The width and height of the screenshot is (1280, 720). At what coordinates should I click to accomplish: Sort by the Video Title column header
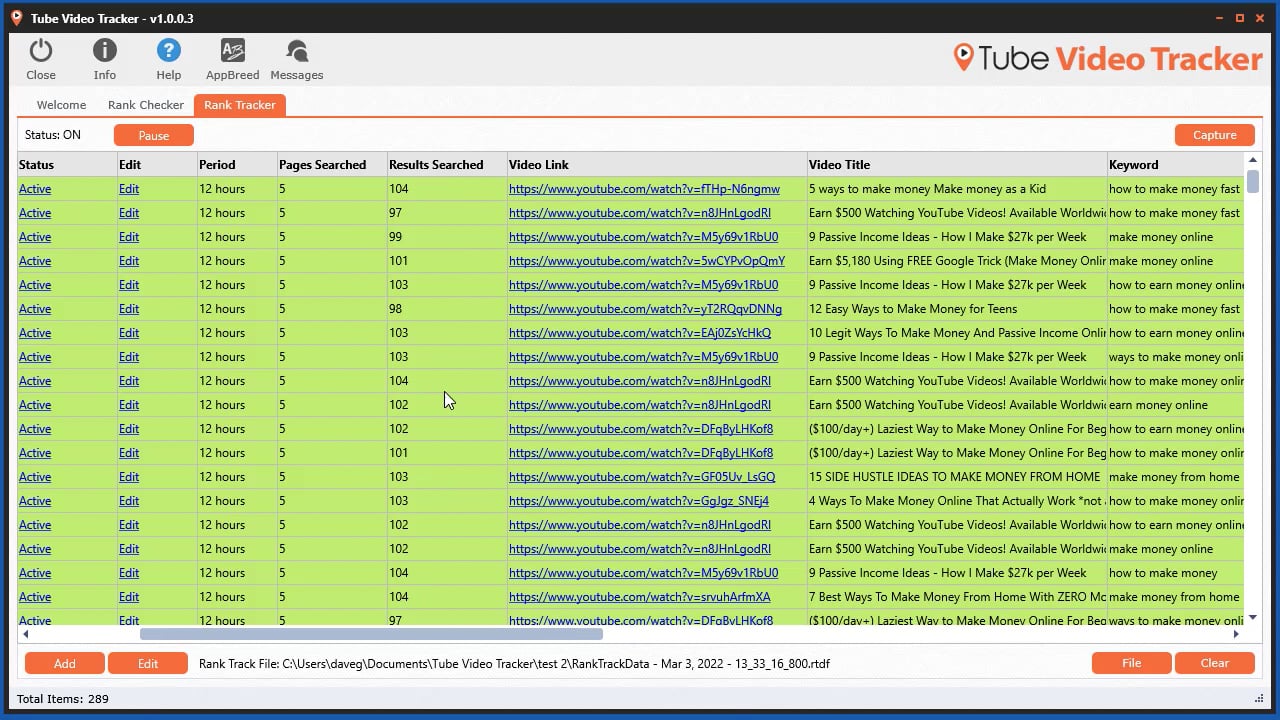(957, 165)
